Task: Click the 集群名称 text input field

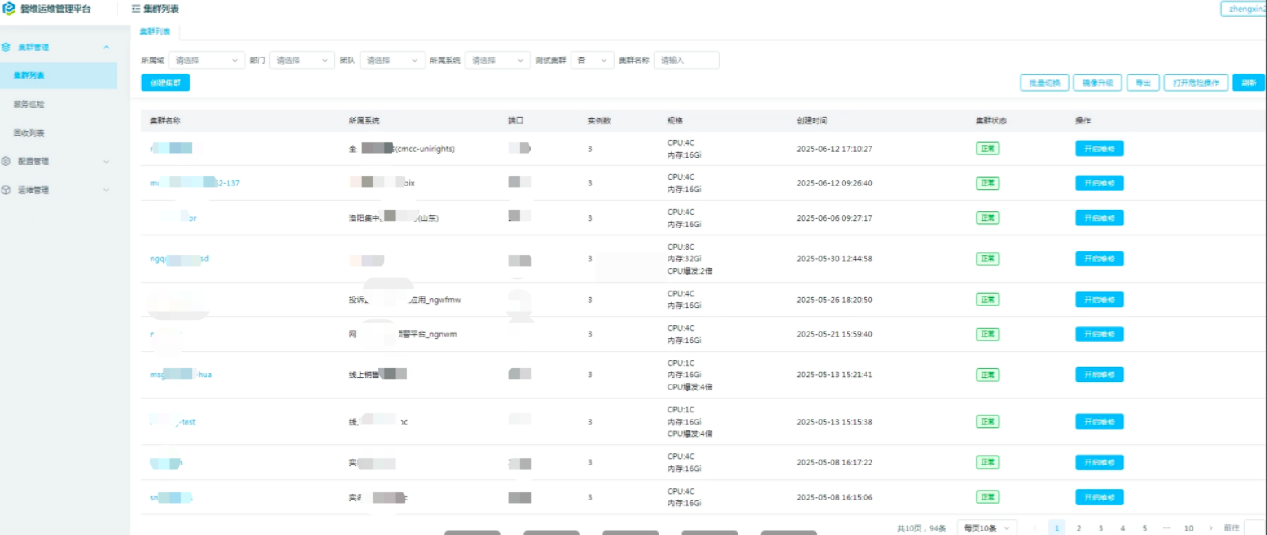Action: coord(686,60)
